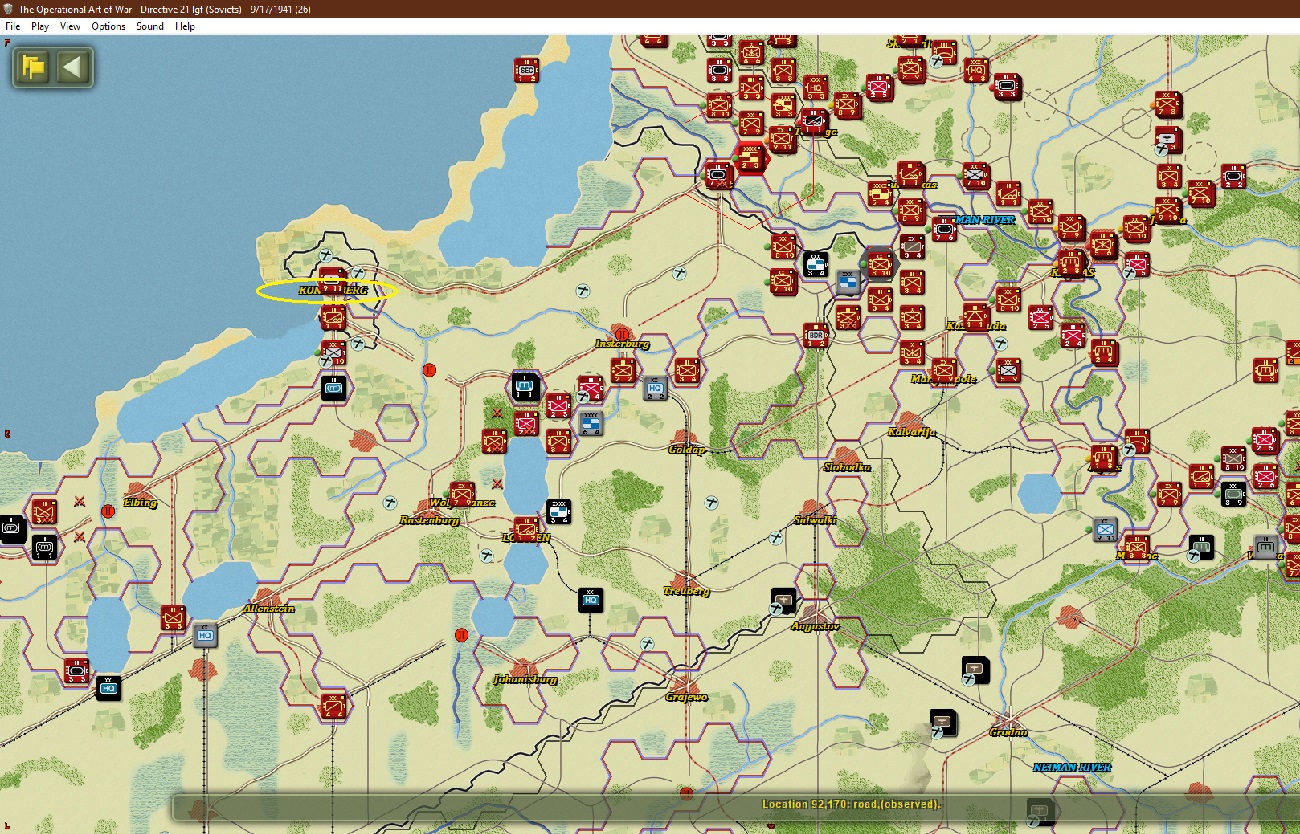Image resolution: width=1300 pixels, height=834 pixels.
Task: Click the Goldap city hex
Action: (686, 438)
